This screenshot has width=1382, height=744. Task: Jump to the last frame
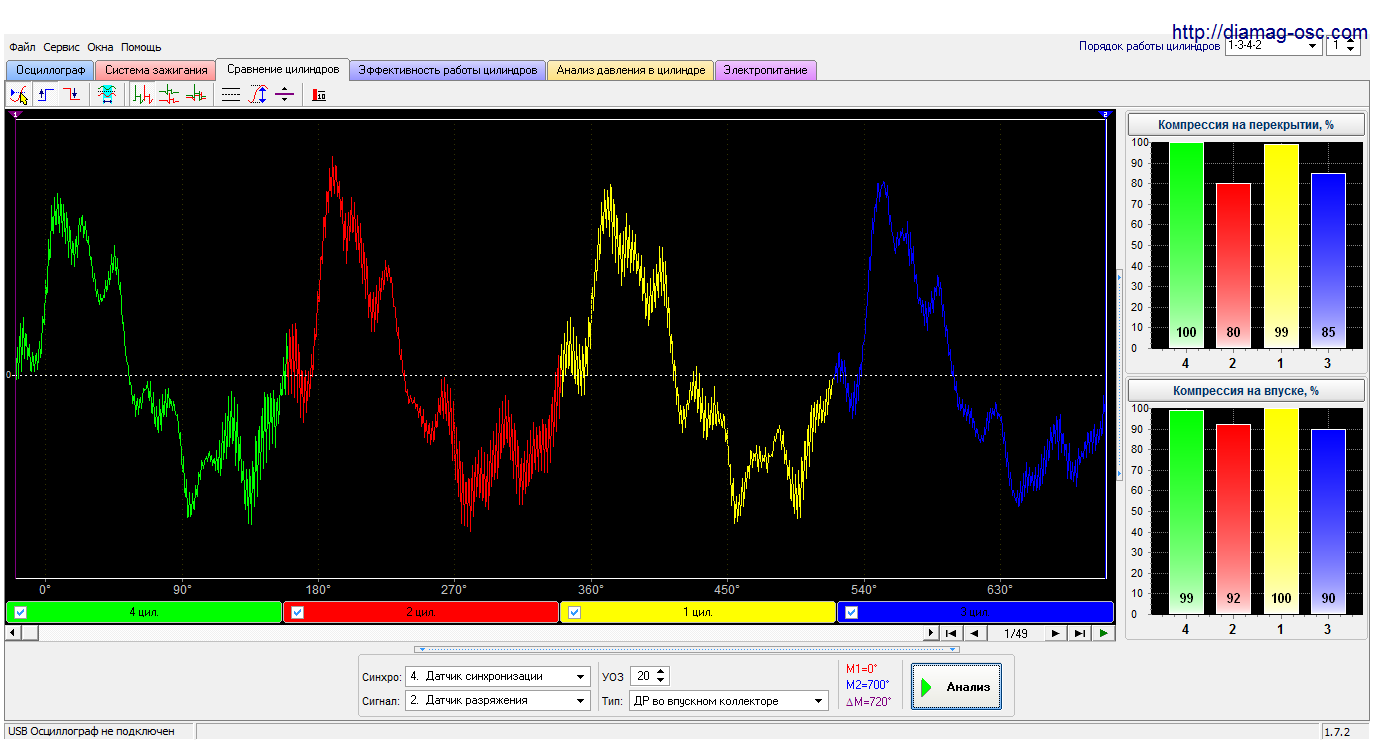1079,633
